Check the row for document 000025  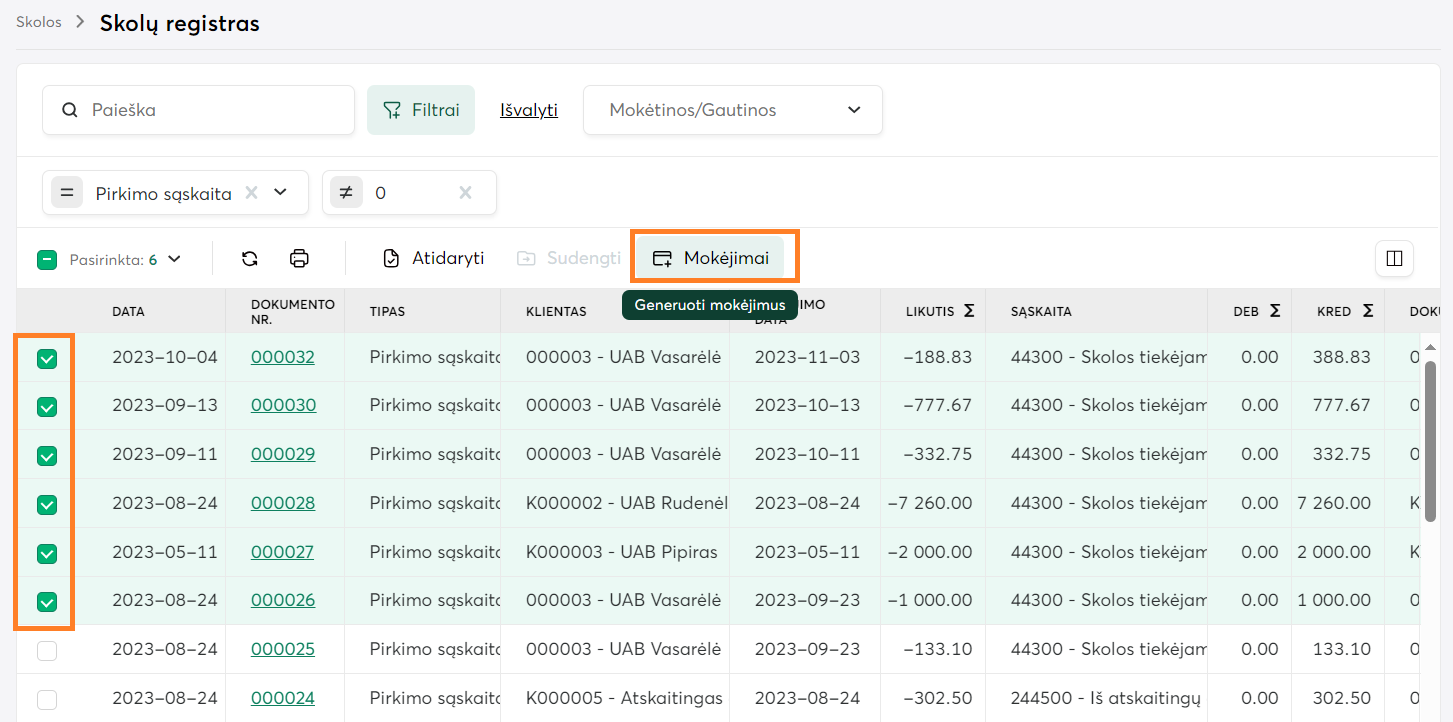click(47, 650)
